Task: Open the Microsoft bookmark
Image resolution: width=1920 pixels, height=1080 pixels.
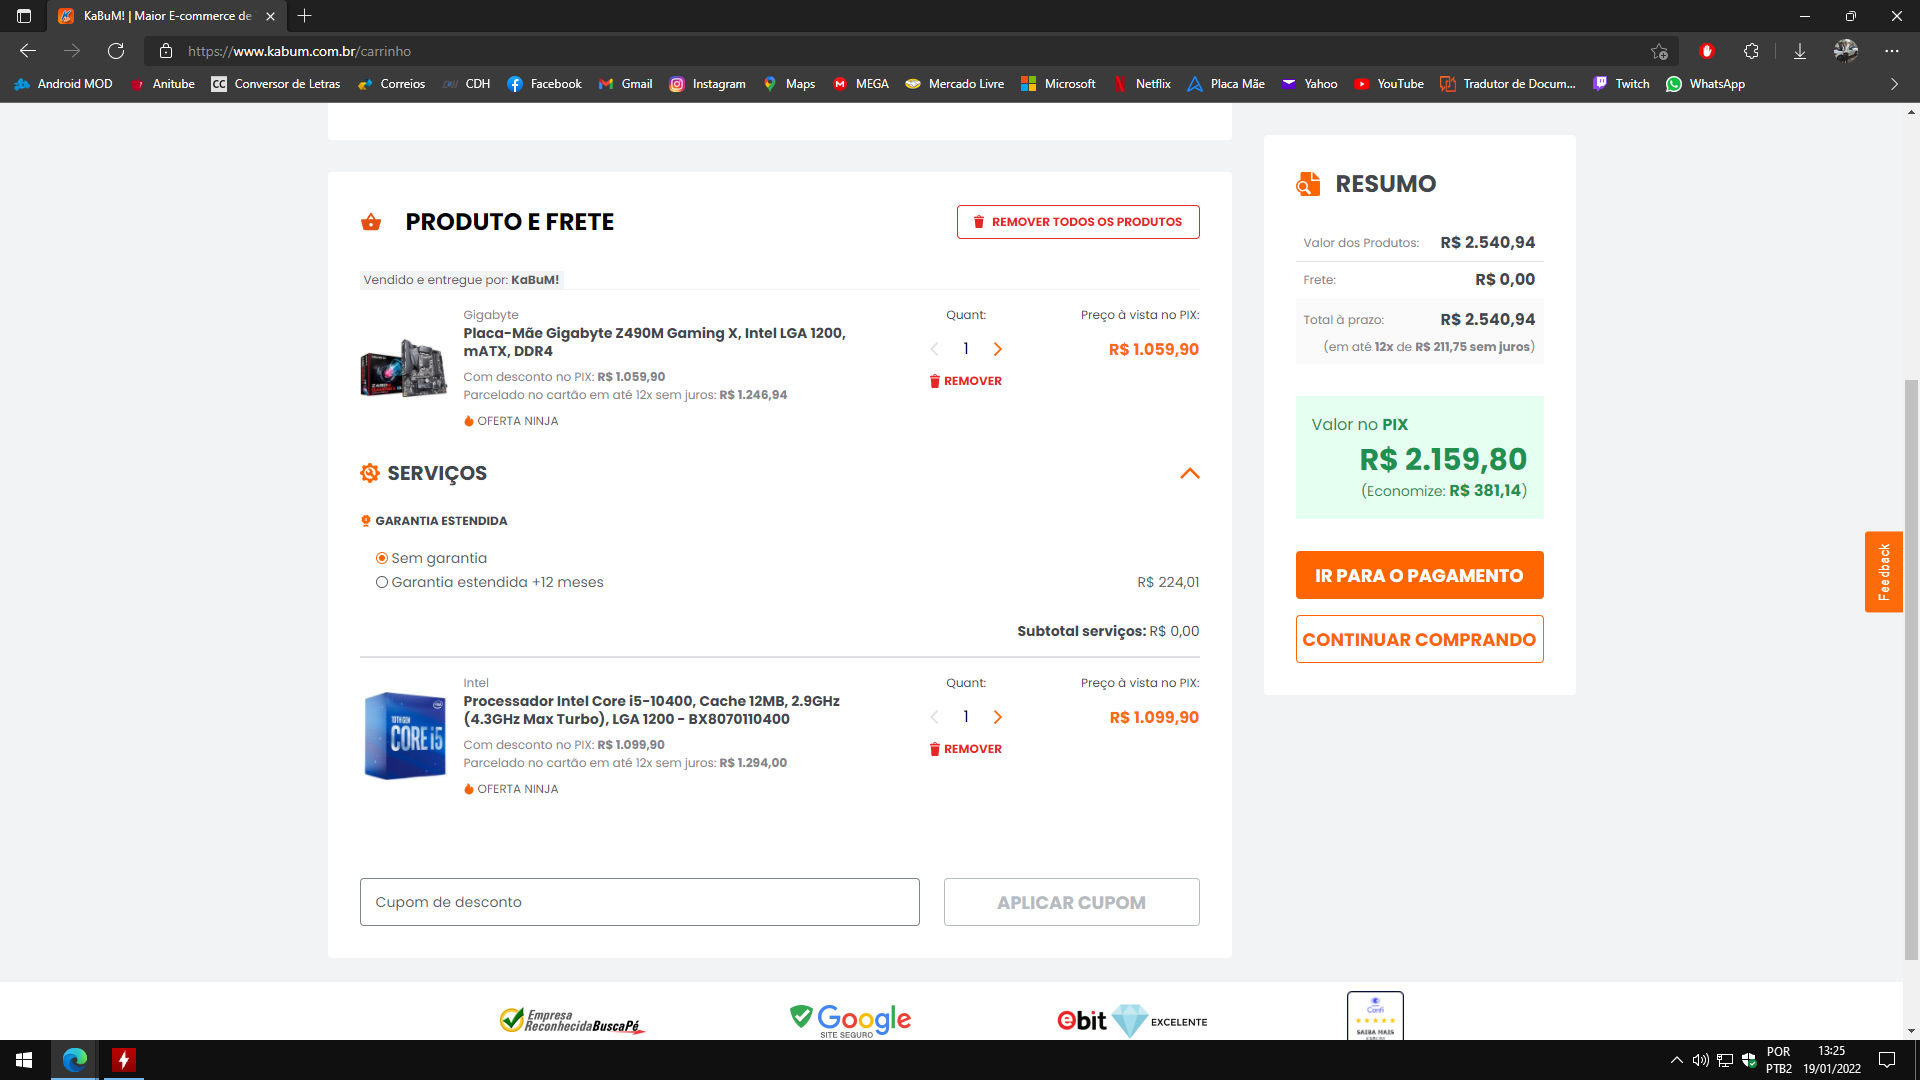Action: [x=1059, y=84]
